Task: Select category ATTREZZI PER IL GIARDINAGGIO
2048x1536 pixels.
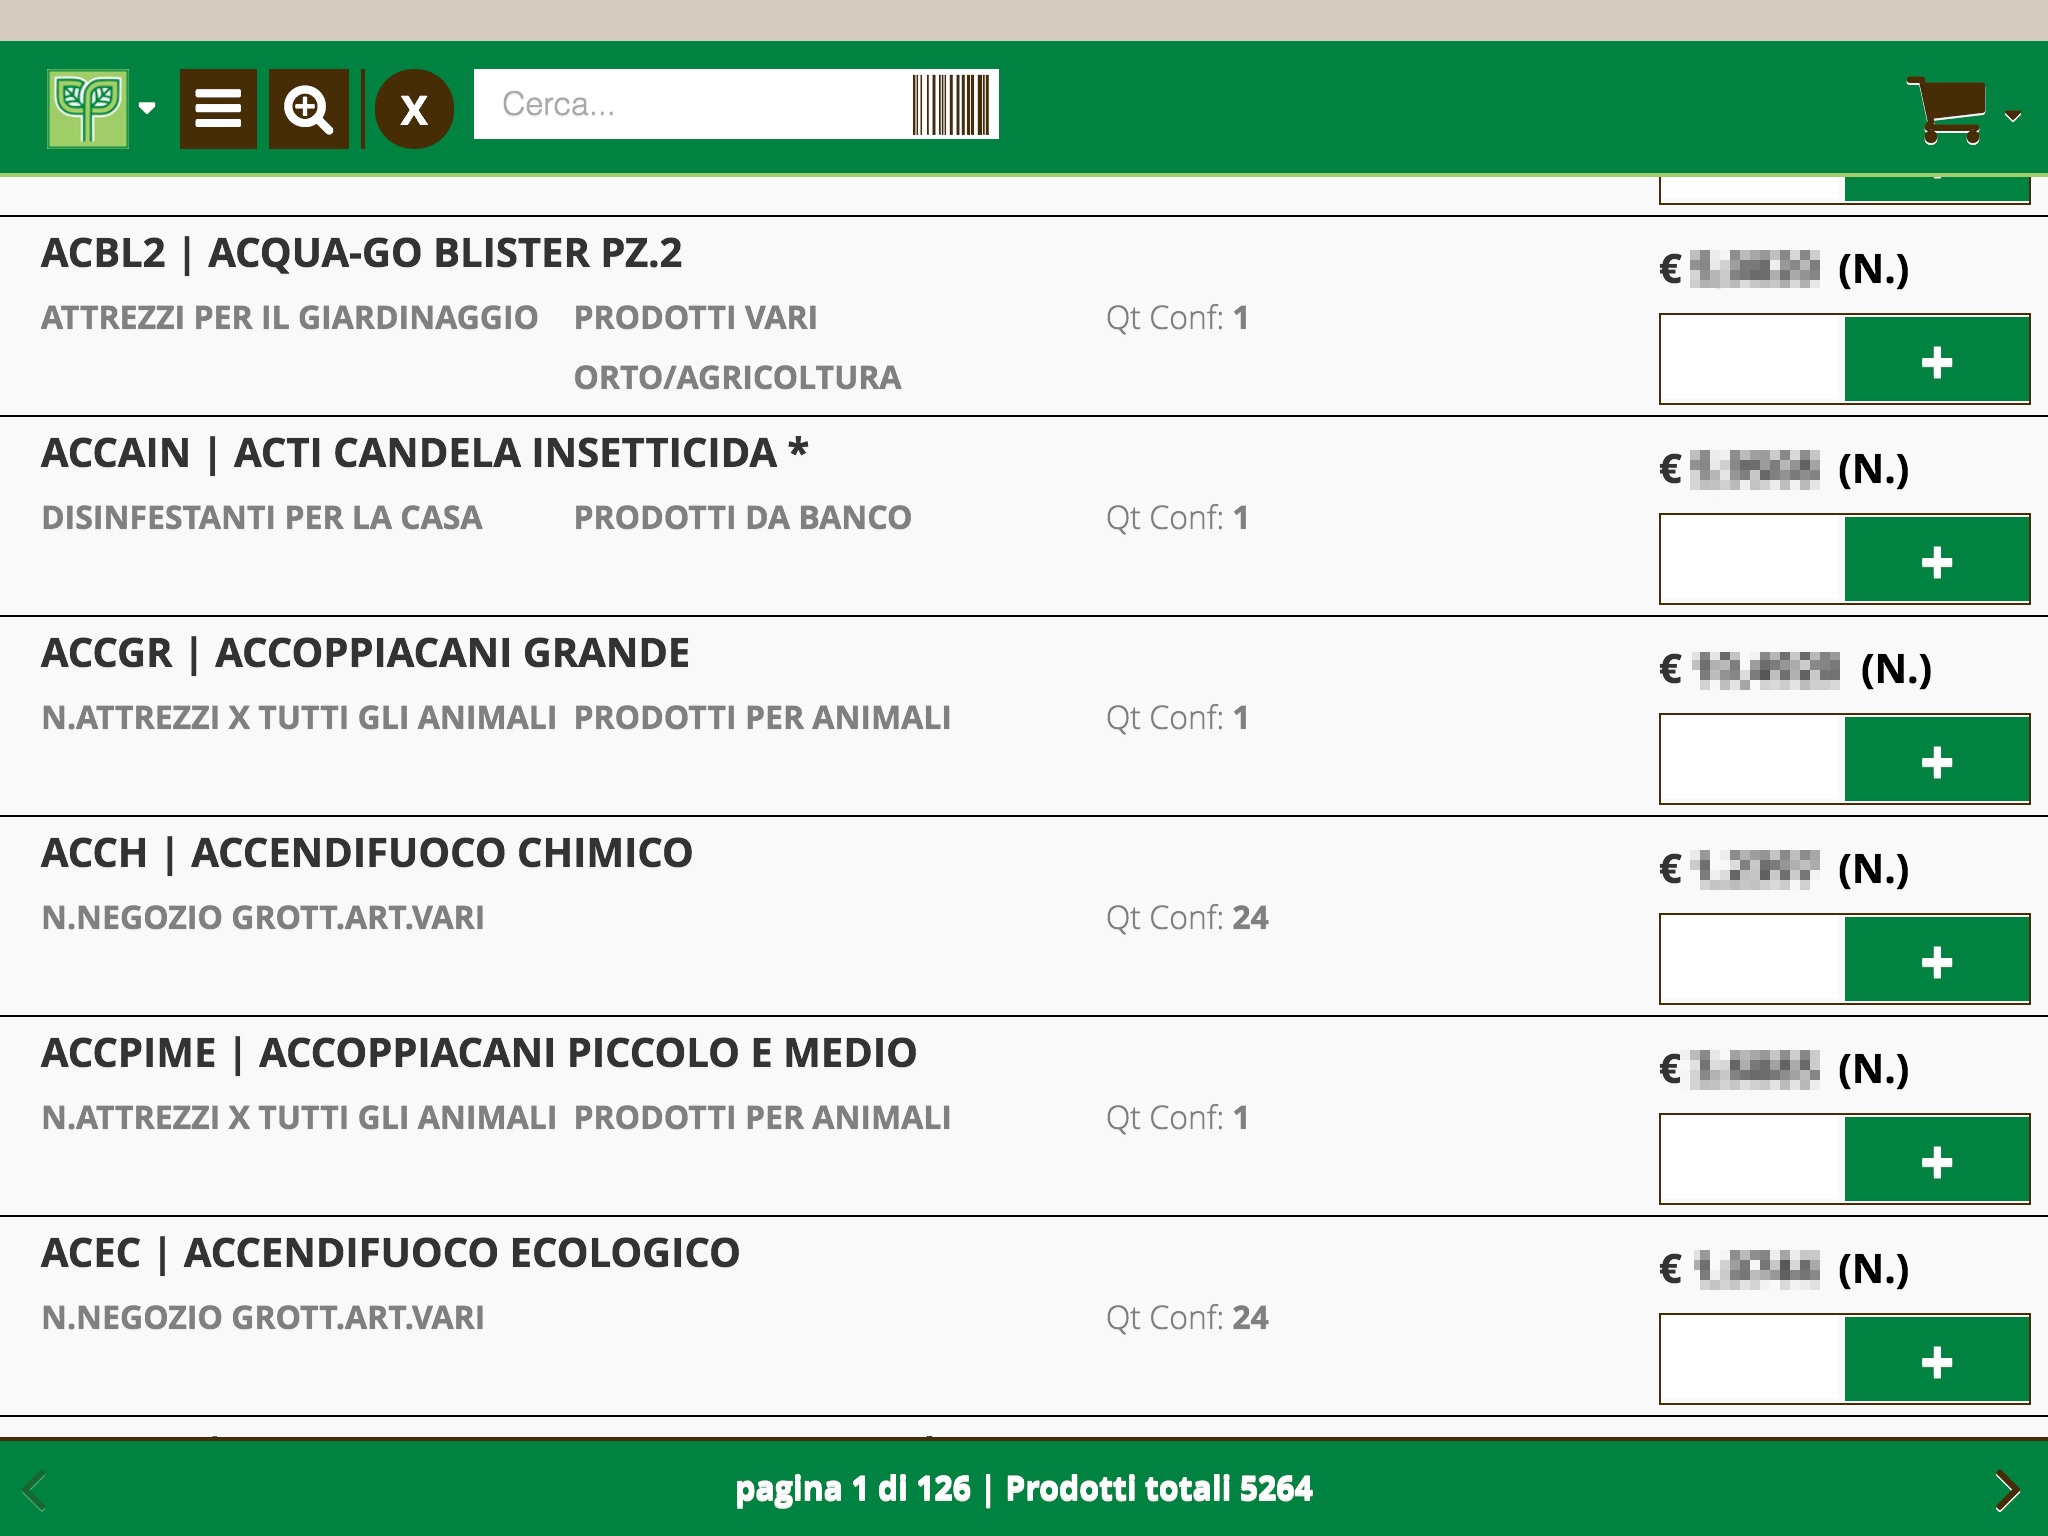Action: 290,318
